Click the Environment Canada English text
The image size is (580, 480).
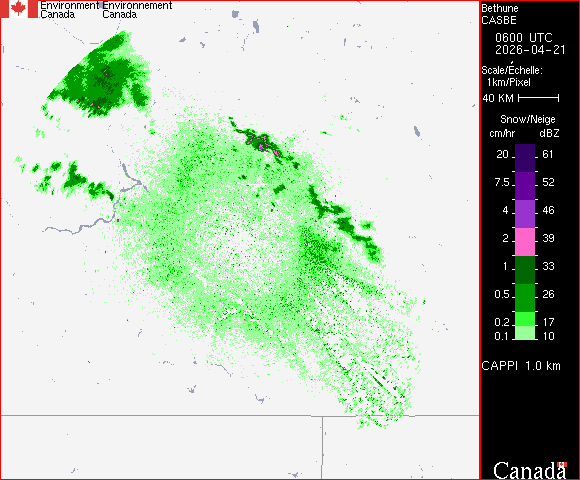(70, 10)
